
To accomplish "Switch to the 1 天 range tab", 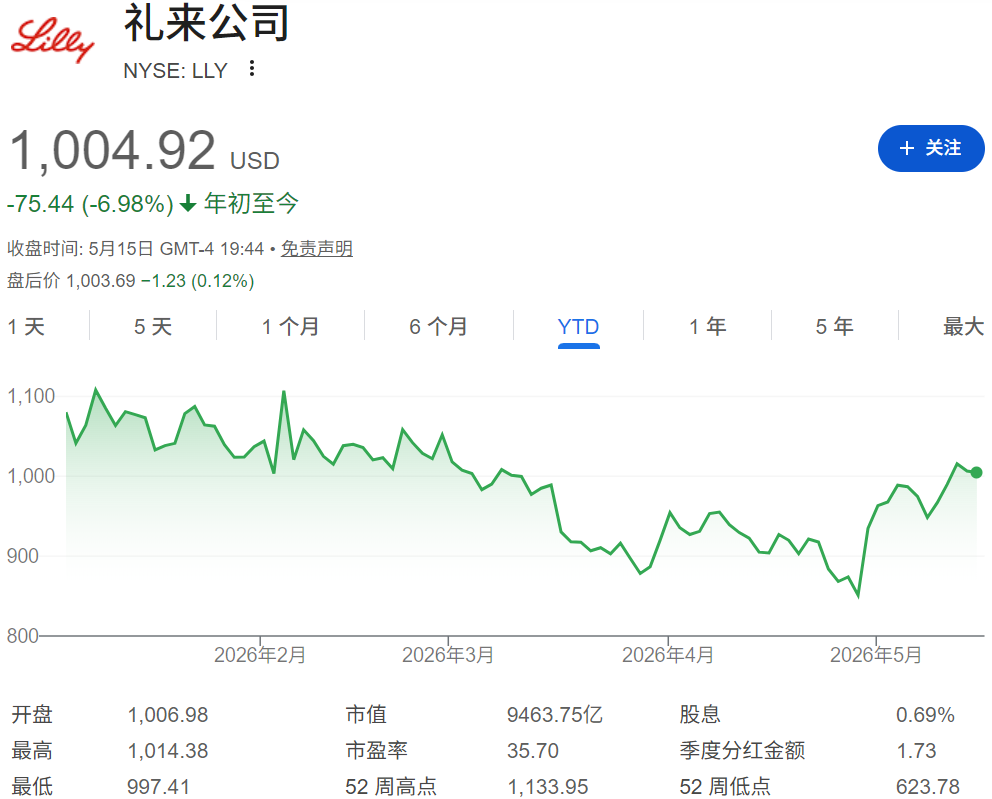I will tap(26, 326).
